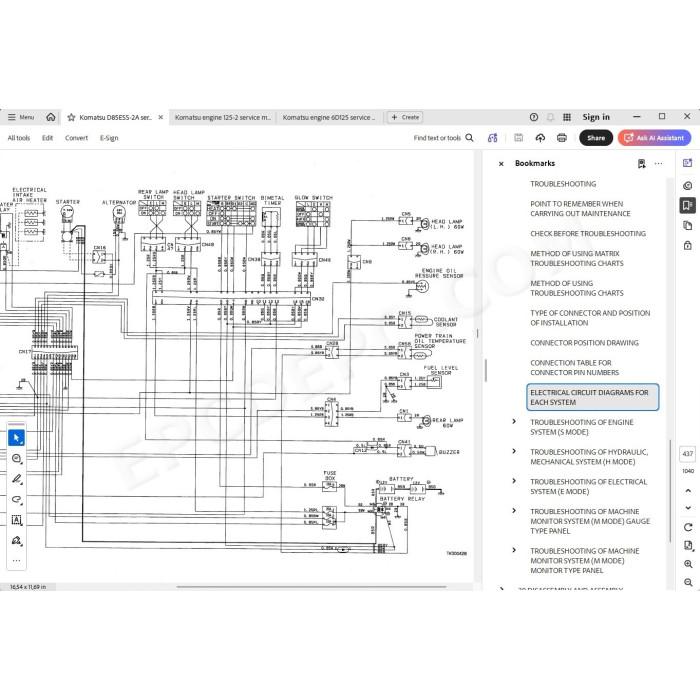Open CONNECTOR POSITION DRAWING bookmark

584,343
